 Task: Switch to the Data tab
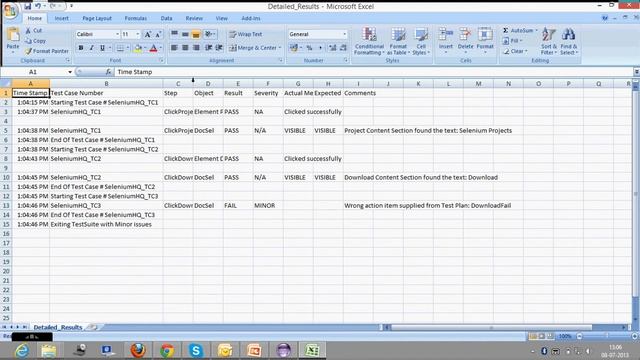coord(166,18)
